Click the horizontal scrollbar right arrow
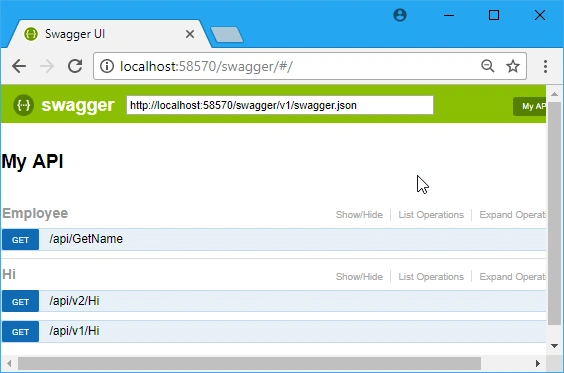This screenshot has width=564, height=373. coord(537,364)
